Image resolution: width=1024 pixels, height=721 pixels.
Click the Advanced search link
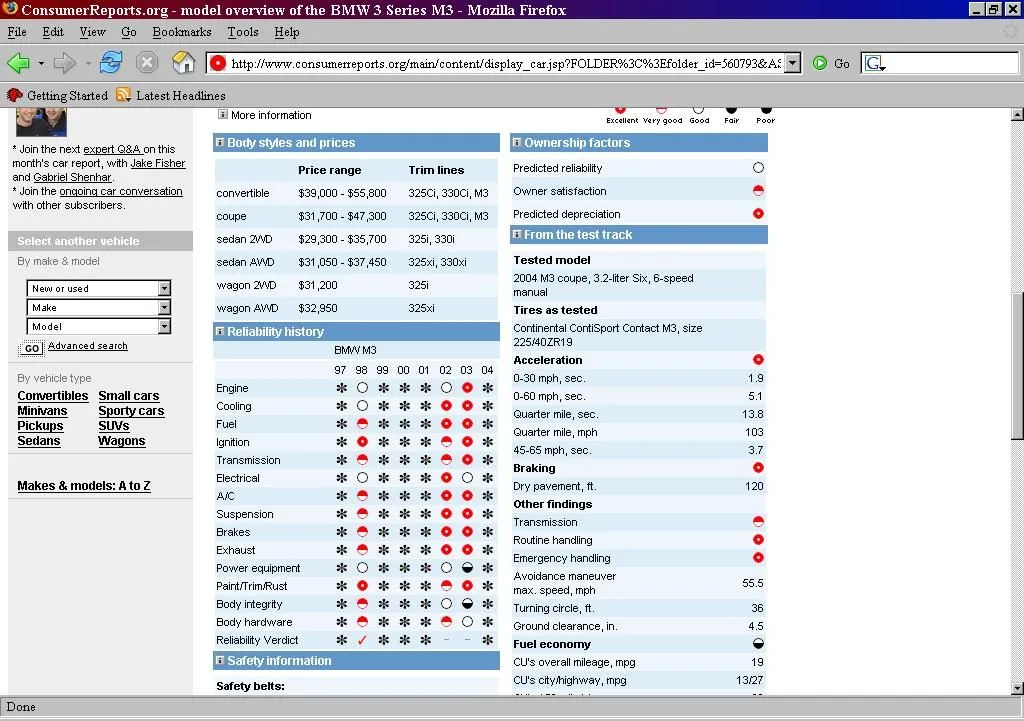point(88,346)
